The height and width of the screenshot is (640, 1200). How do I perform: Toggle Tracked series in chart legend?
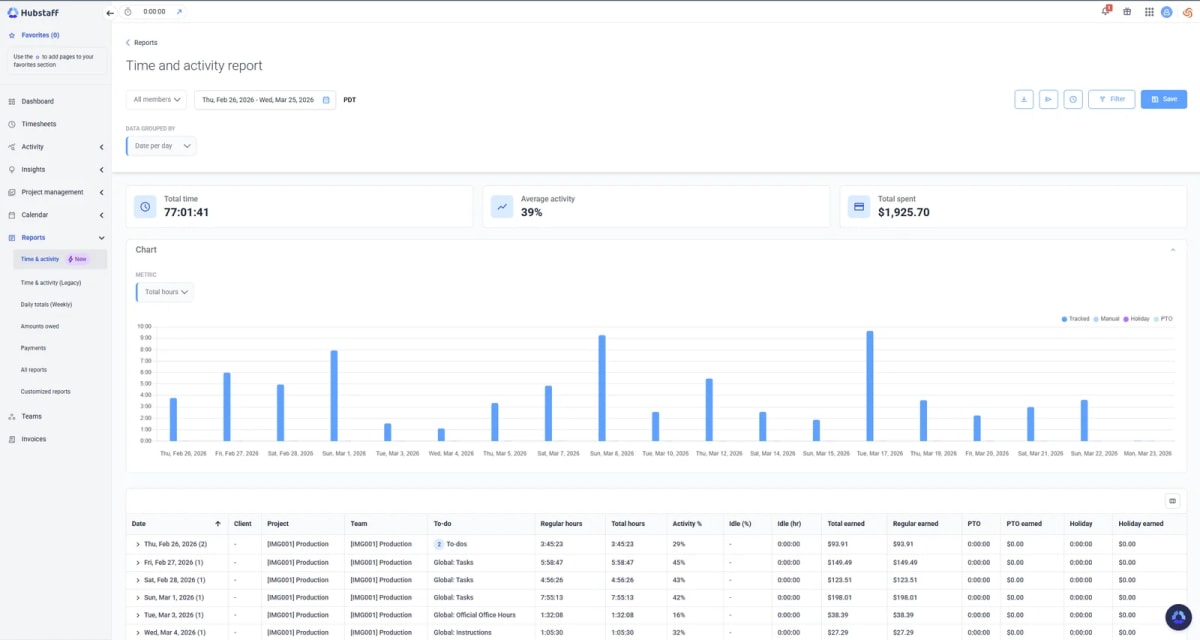(1076, 318)
